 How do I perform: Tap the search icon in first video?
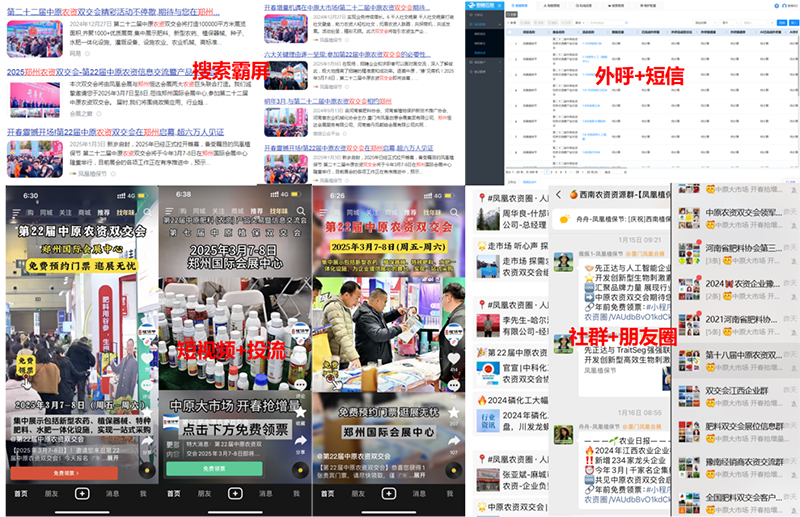(x=147, y=212)
